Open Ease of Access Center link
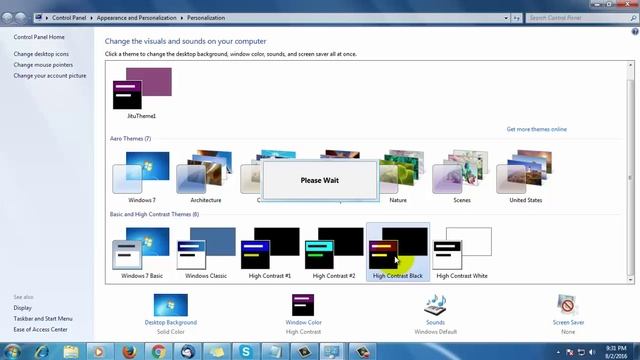640x360 pixels. point(40,329)
